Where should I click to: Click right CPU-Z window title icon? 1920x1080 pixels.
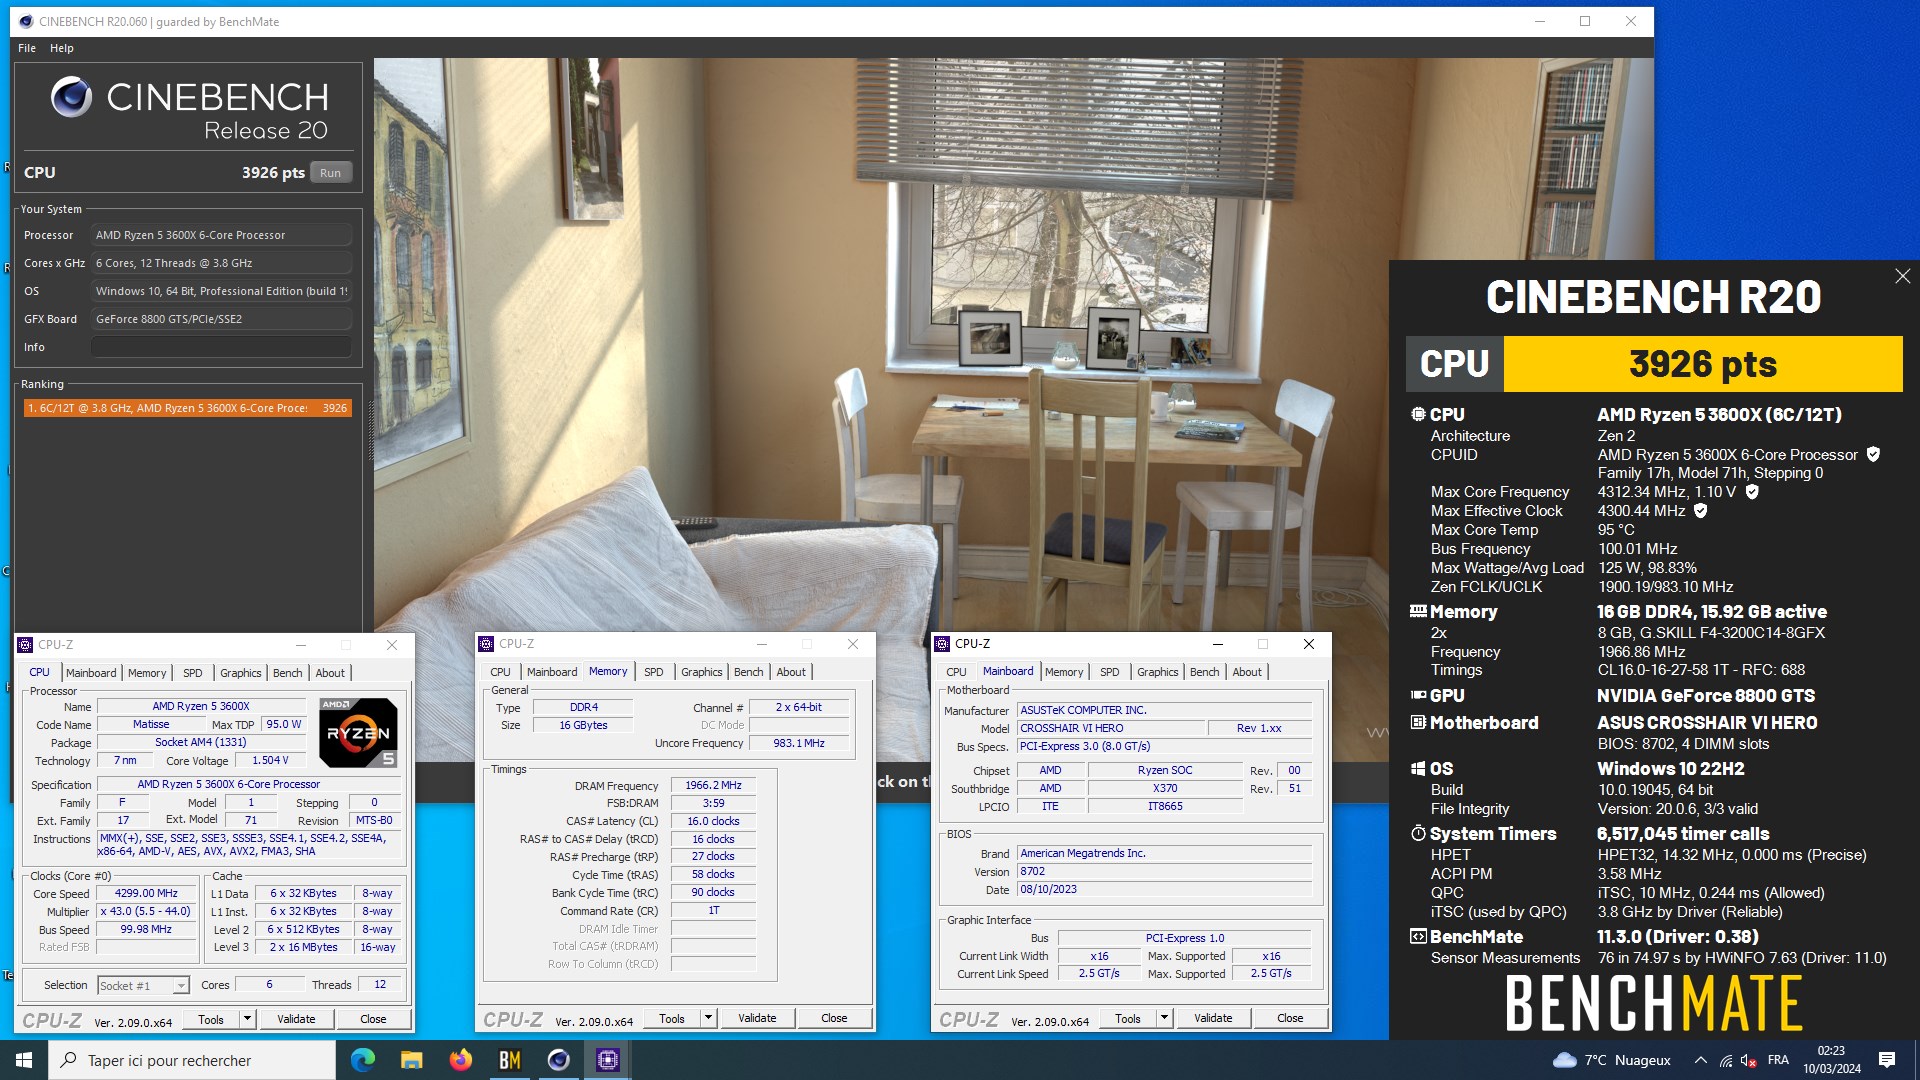coord(942,644)
